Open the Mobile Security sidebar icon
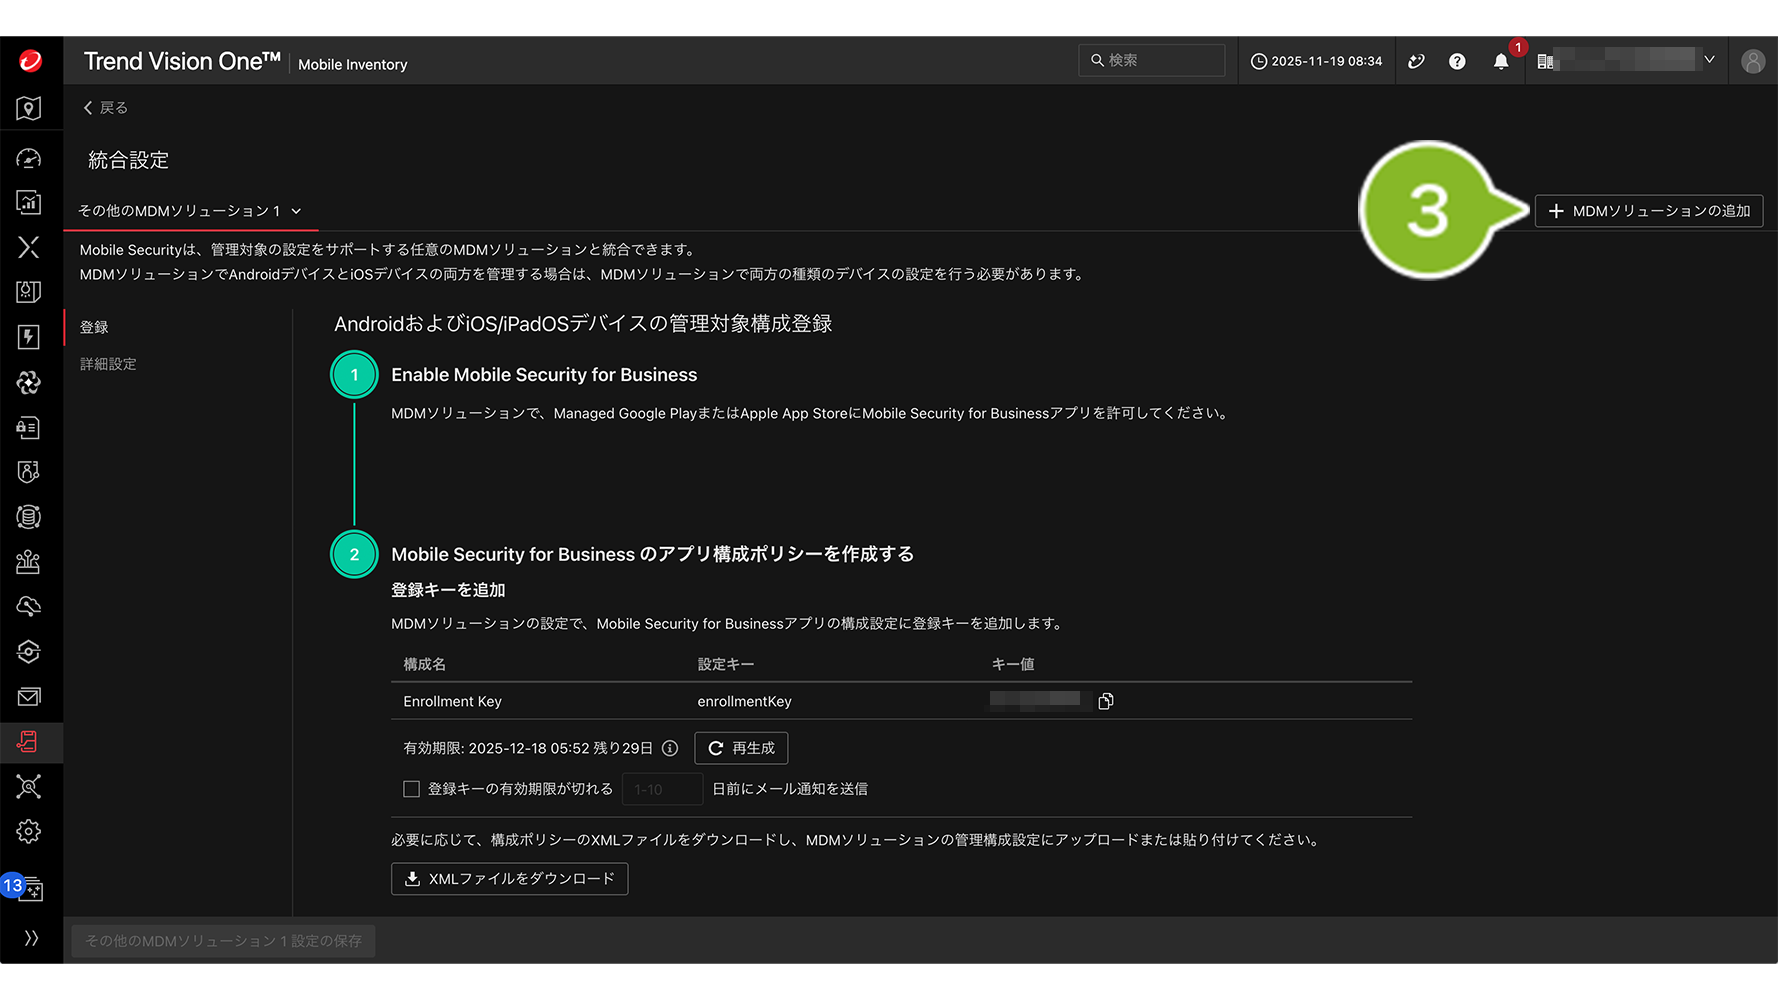The image size is (1778, 1000). point(29,742)
